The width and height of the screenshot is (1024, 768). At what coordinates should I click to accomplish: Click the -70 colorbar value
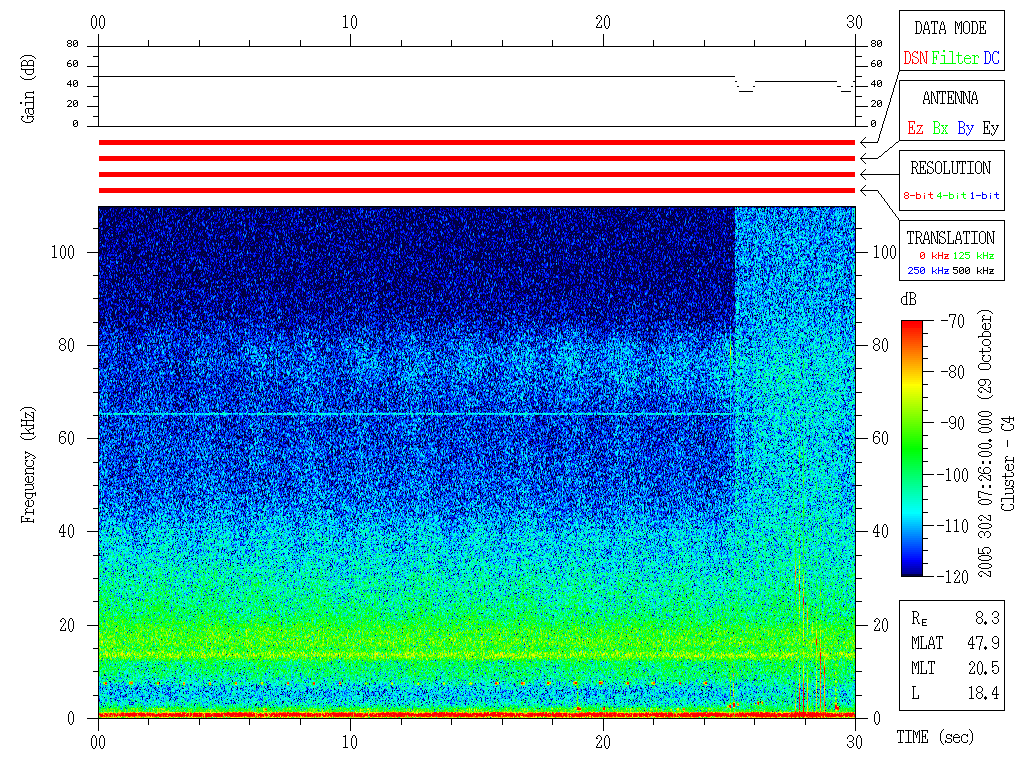[x=953, y=321]
